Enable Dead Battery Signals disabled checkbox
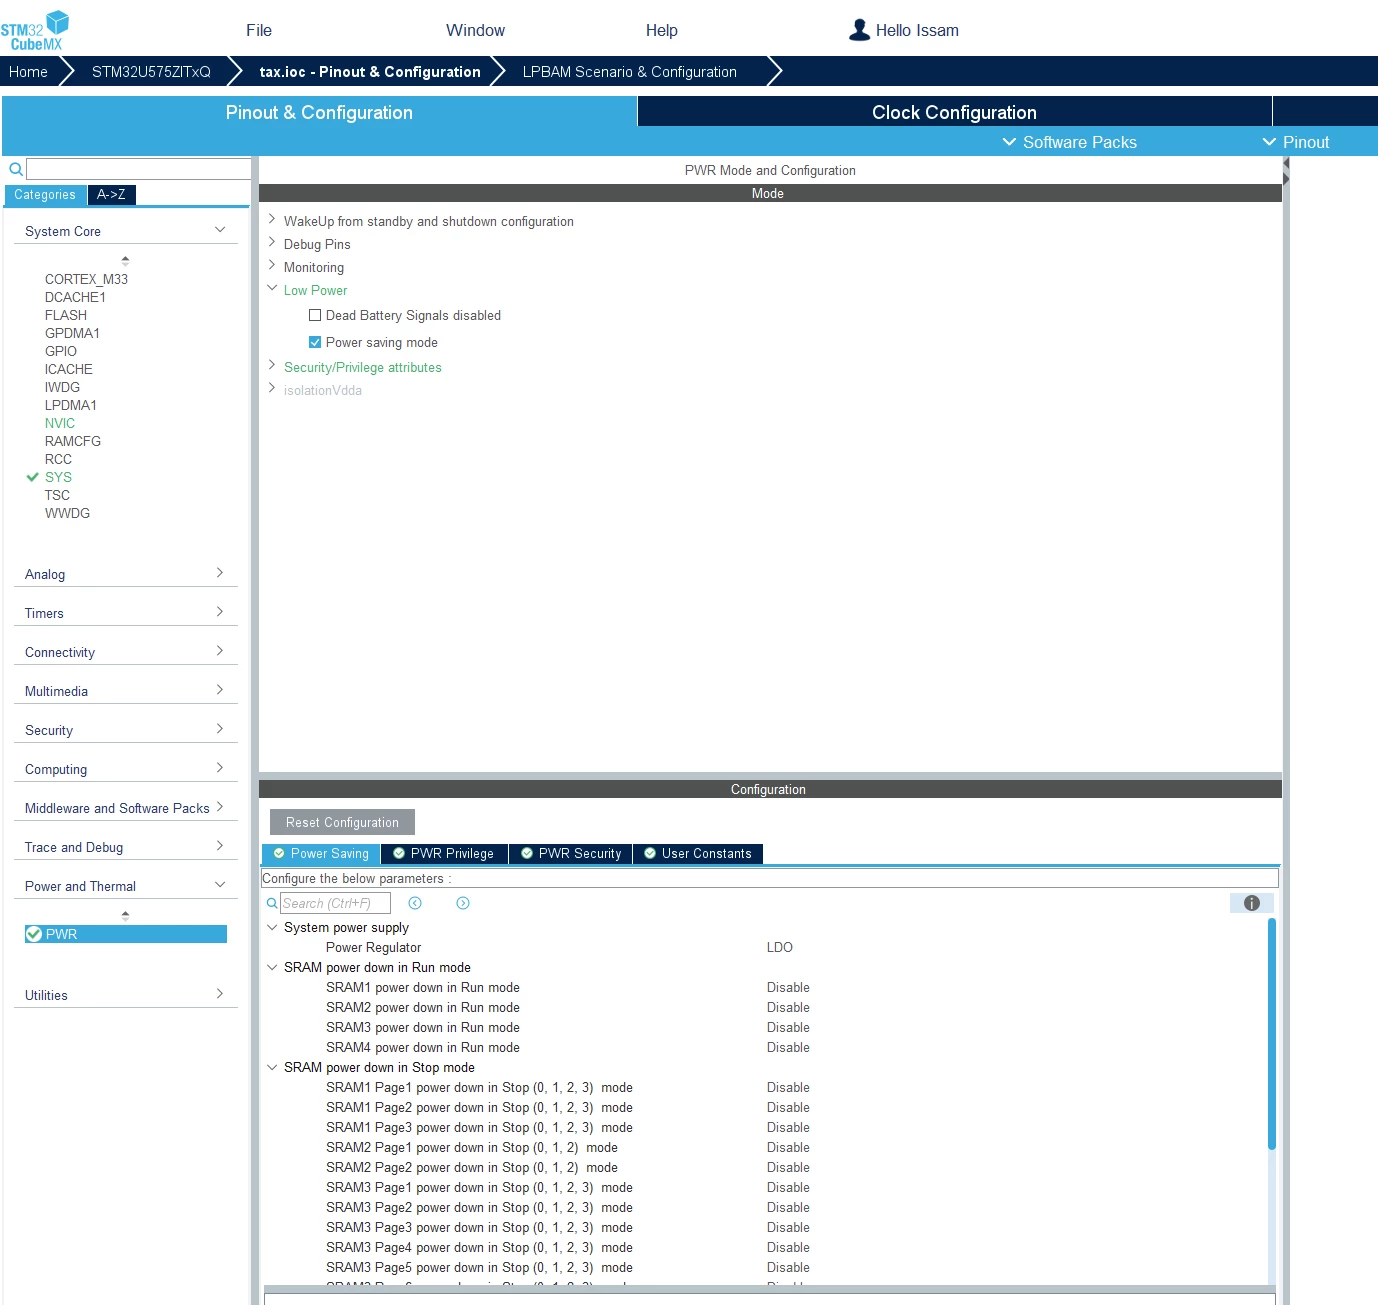Image resolution: width=1378 pixels, height=1305 pixels. (315, 315)
